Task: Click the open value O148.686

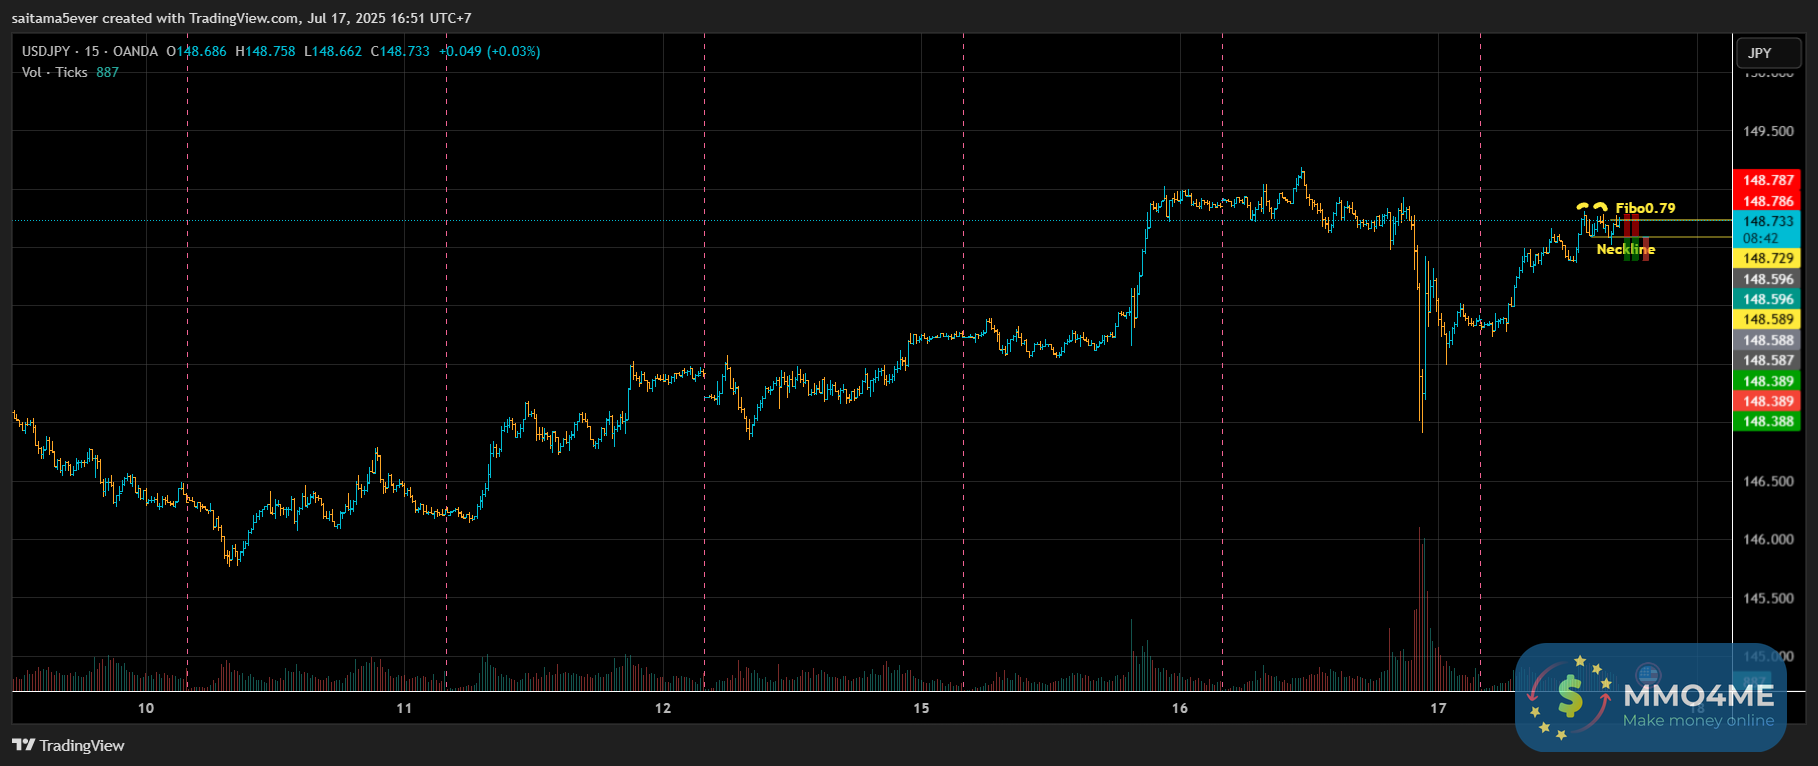Action: point(196,51)
